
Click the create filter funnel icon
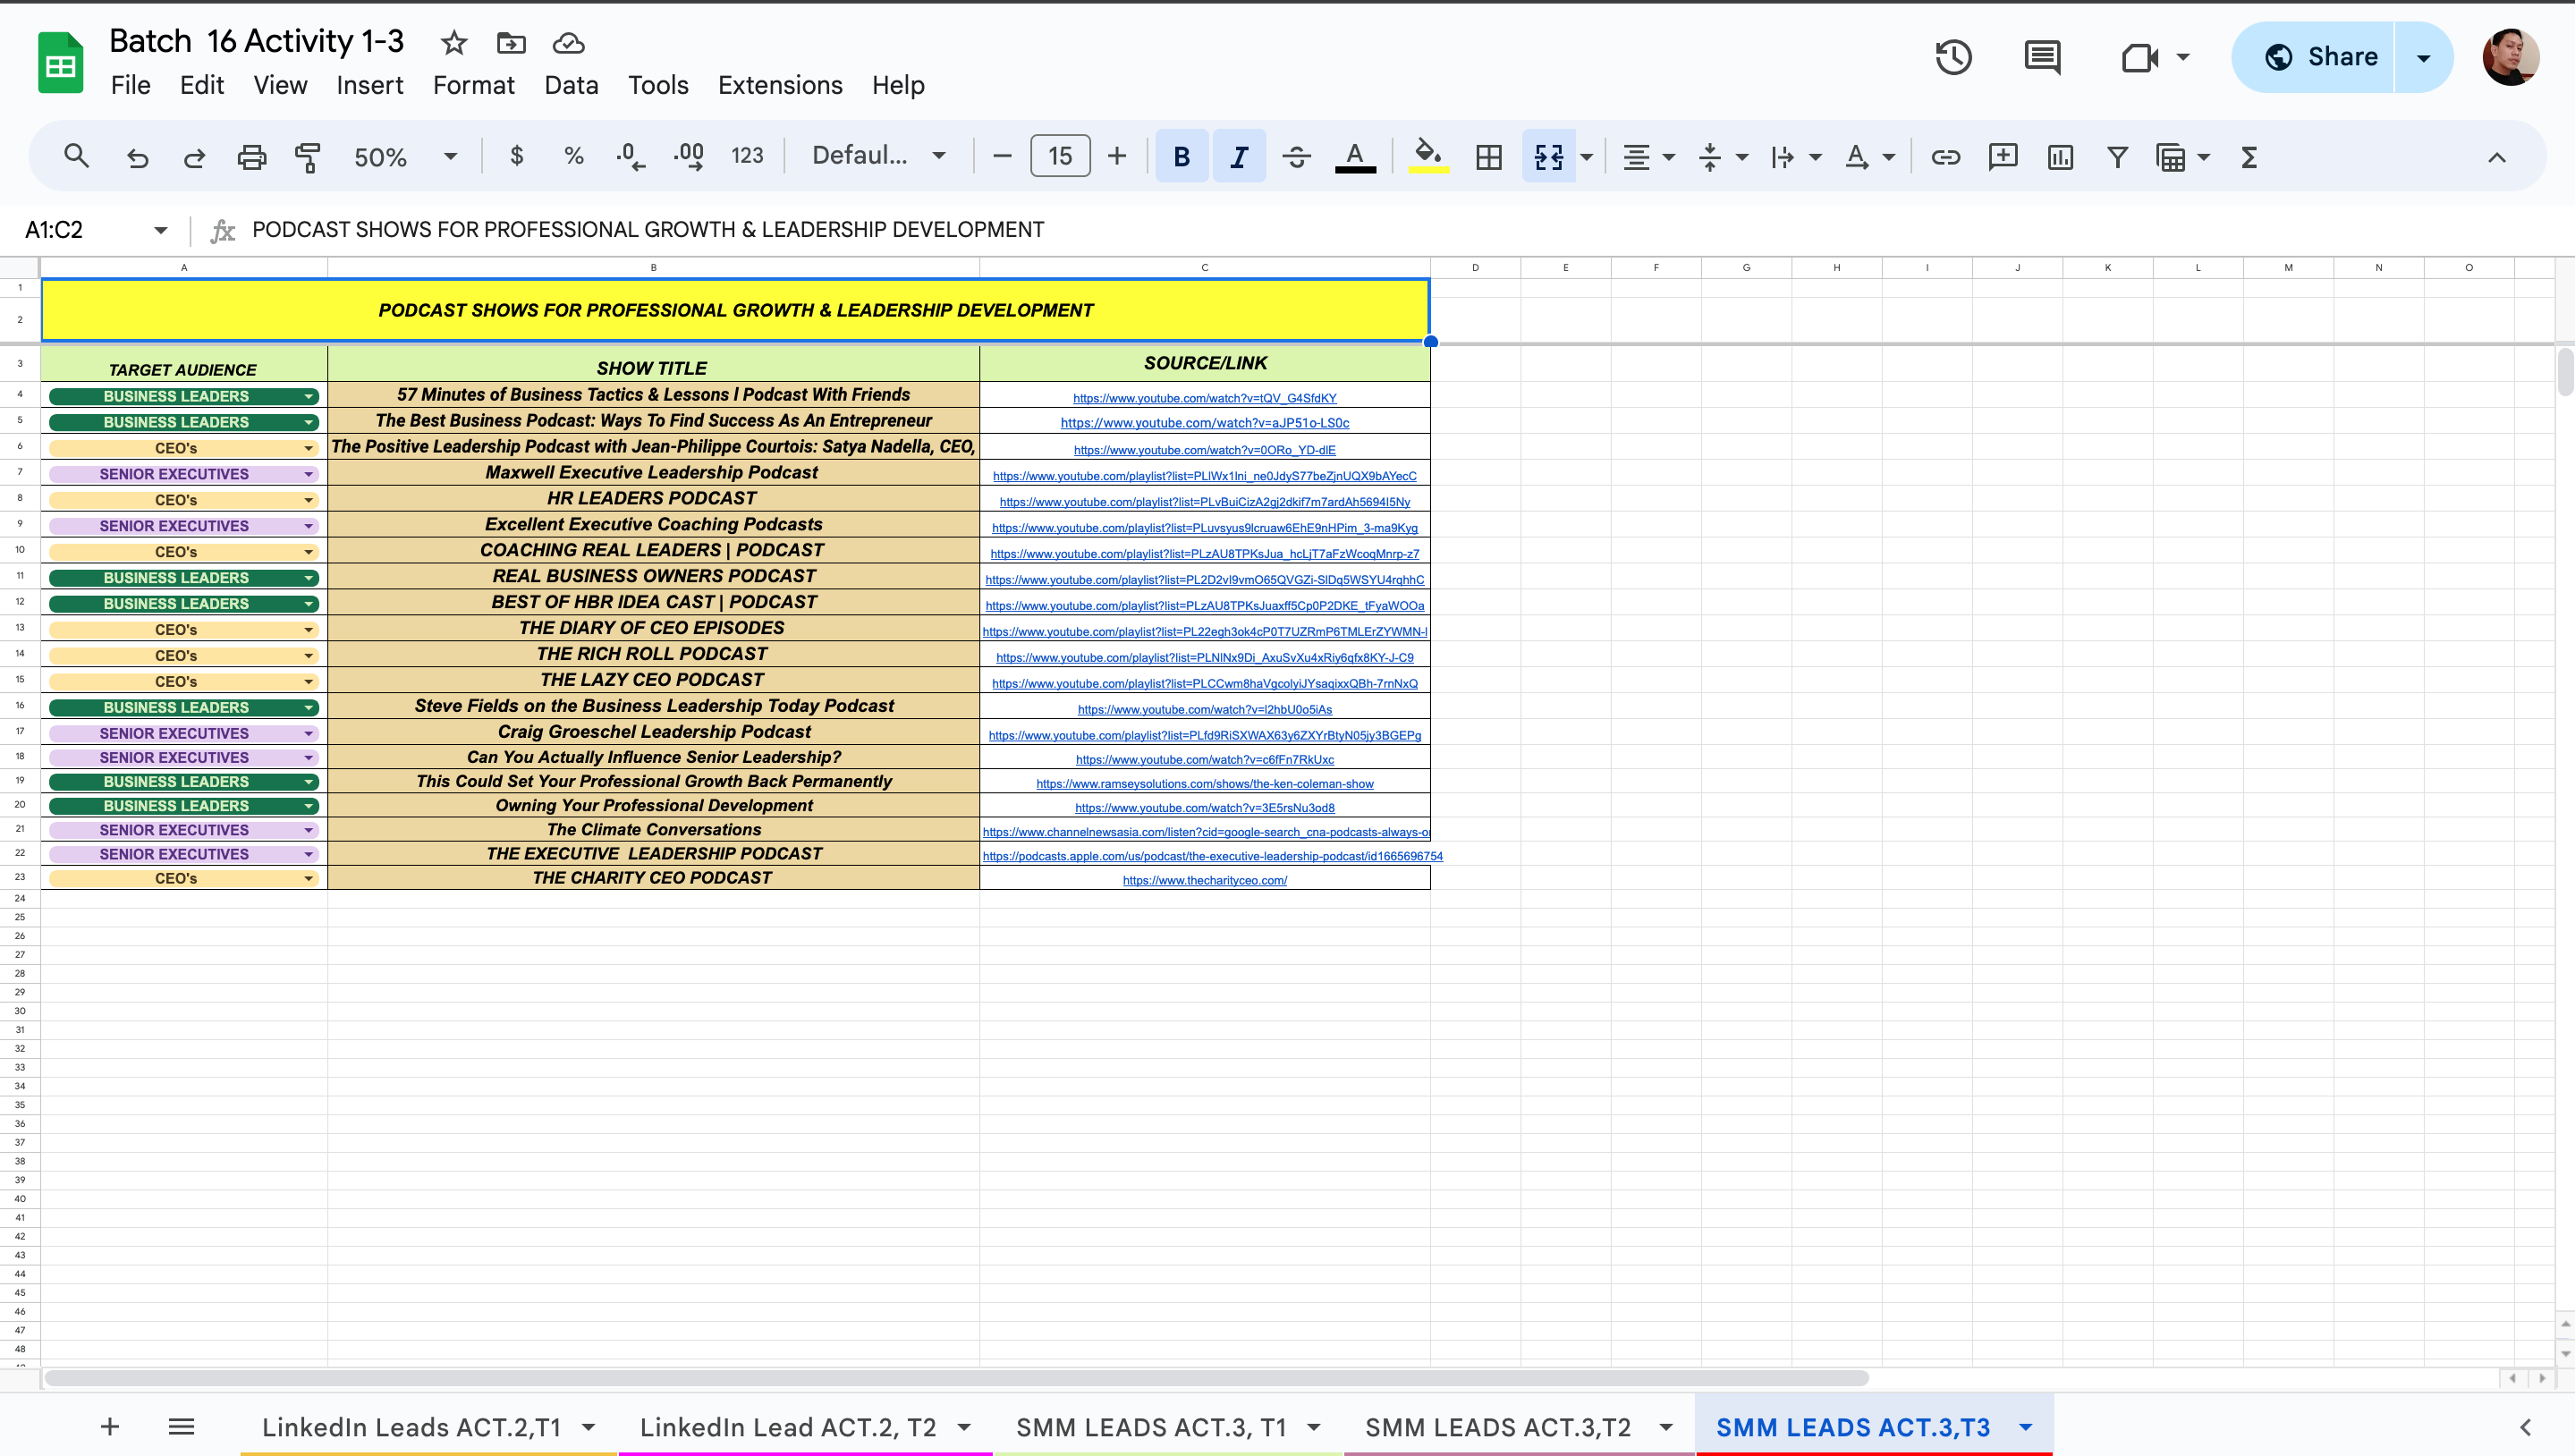click(2117, 157)
